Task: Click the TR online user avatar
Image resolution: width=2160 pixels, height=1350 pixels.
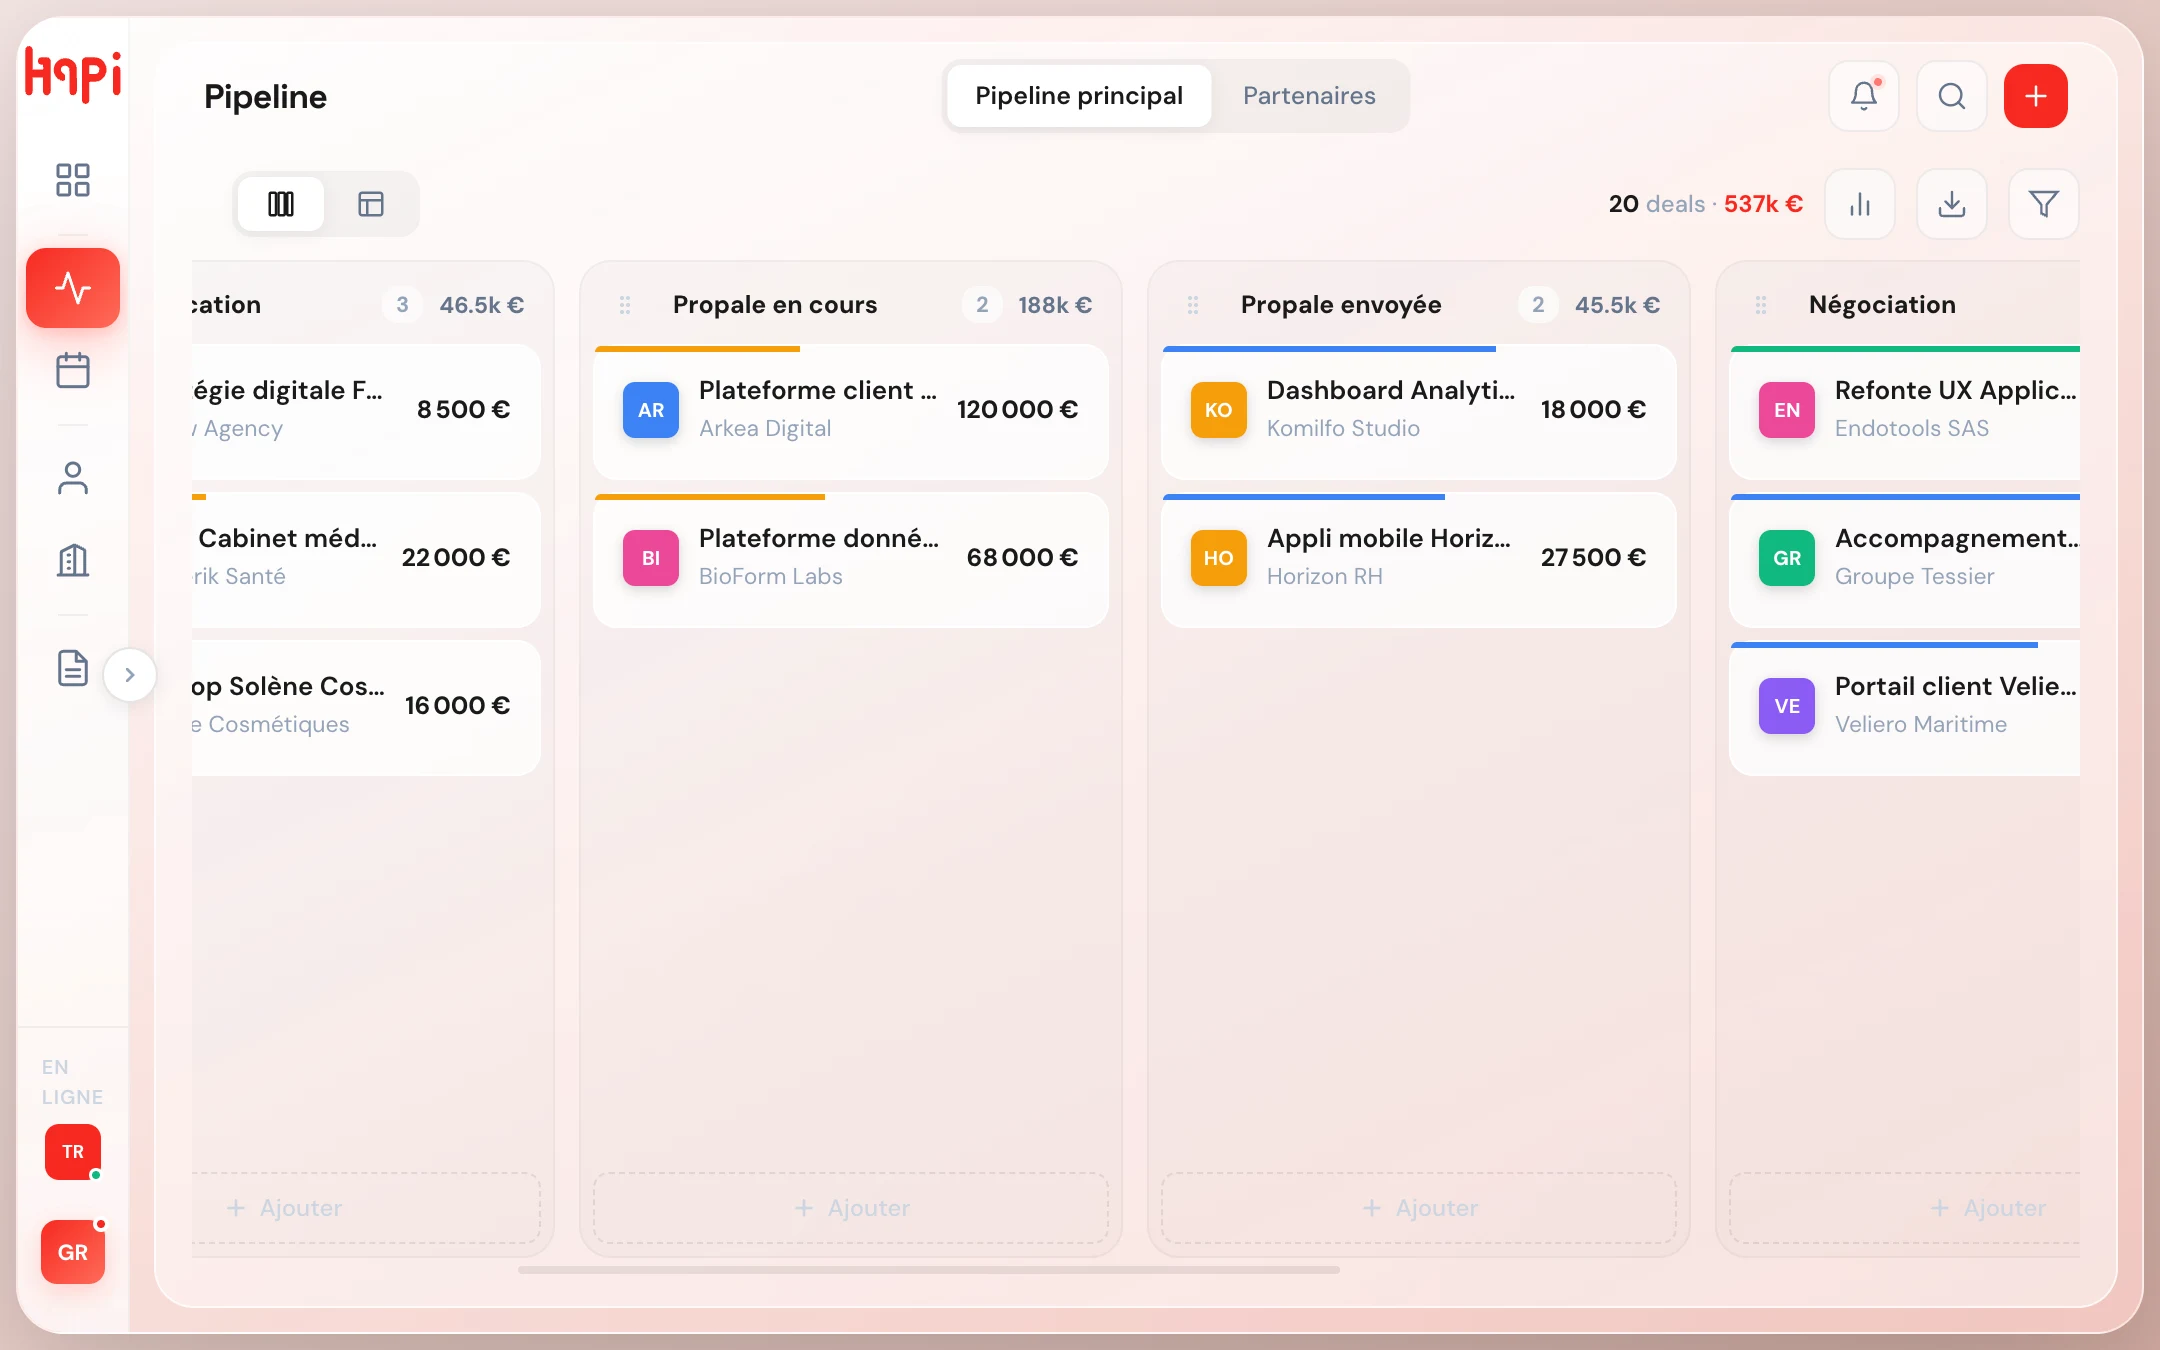Action: pyautogui.click(x=73, y=1152)
